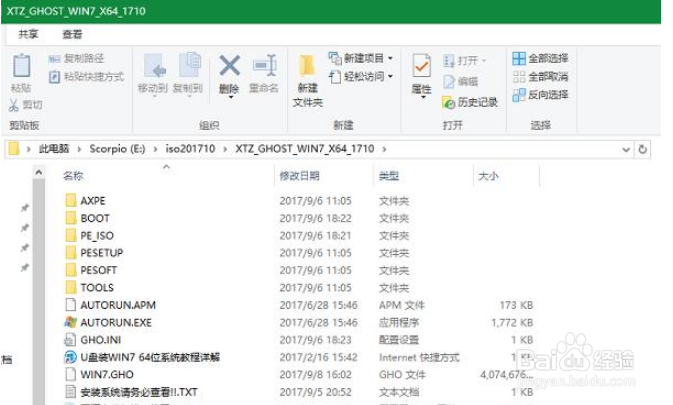
Task: Click Select all (全部选择)
Action: tap(541, 58)
